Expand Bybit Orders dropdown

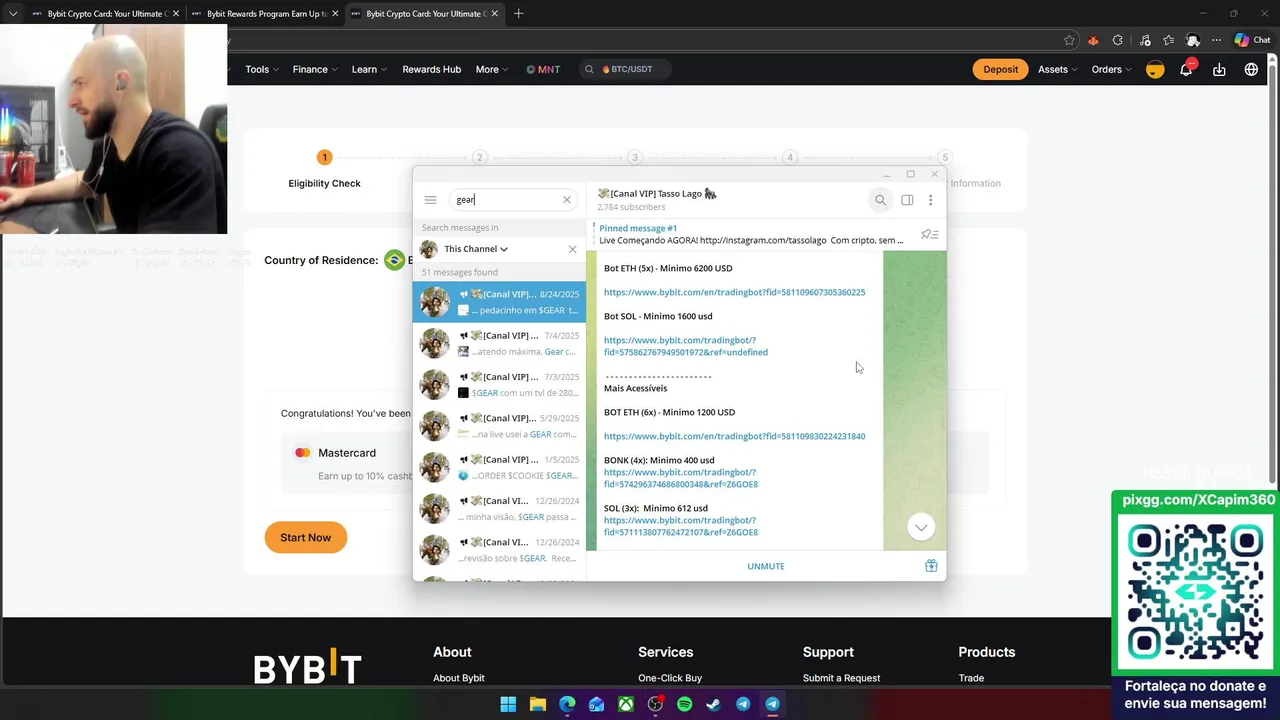(1112, 69)
